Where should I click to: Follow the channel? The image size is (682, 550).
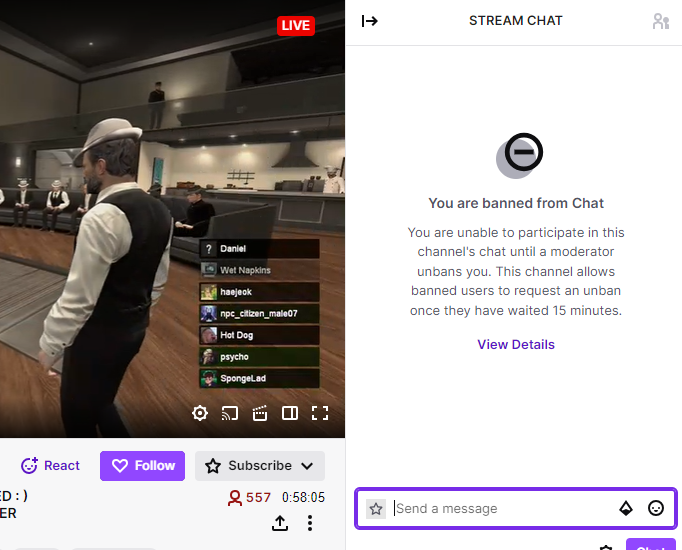coord(143,466)
